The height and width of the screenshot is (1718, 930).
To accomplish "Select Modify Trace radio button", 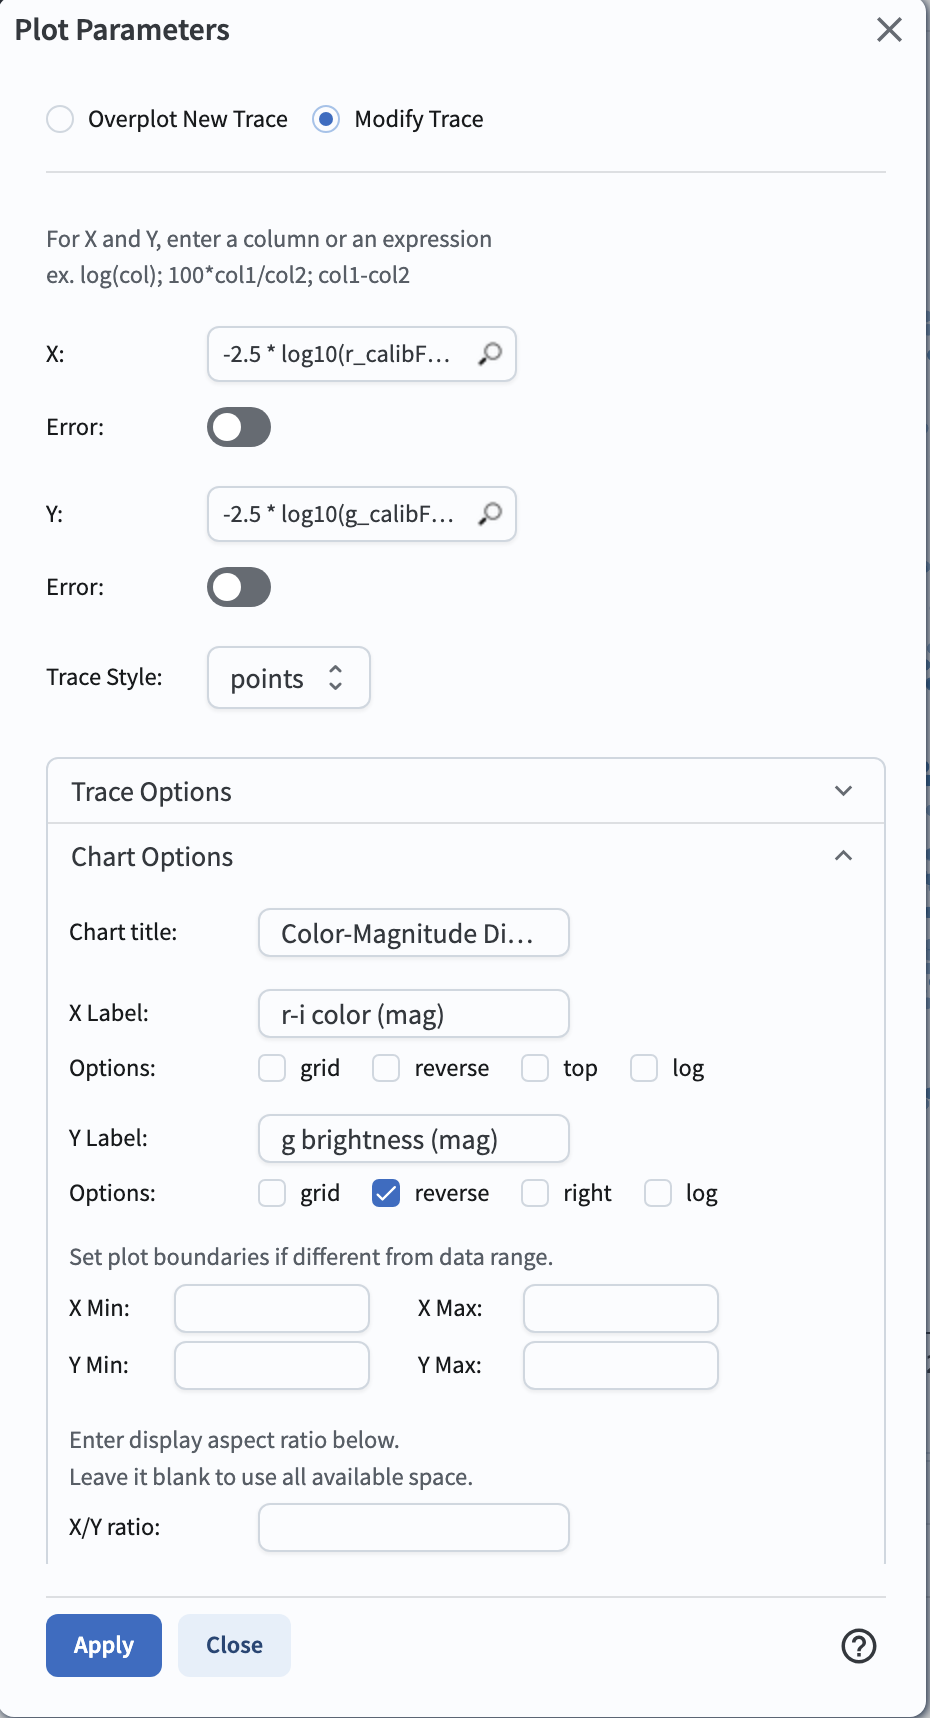I will click(326, 119).
